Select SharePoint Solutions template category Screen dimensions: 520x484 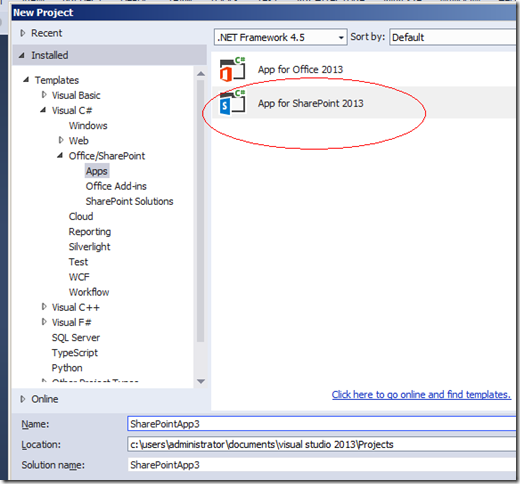point(129,201)
